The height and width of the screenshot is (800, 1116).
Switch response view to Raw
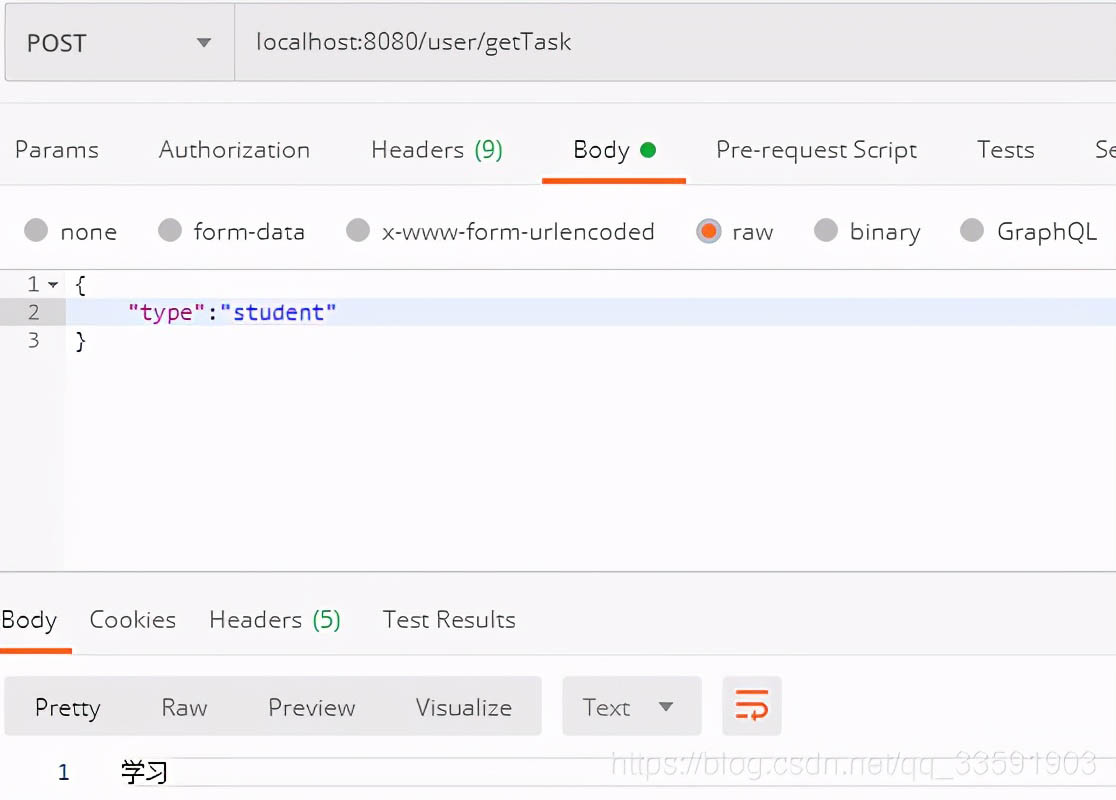click(184, 707)
